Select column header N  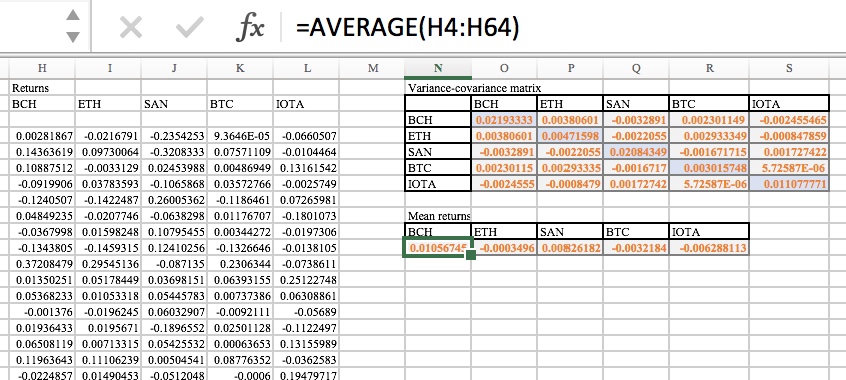438,68
